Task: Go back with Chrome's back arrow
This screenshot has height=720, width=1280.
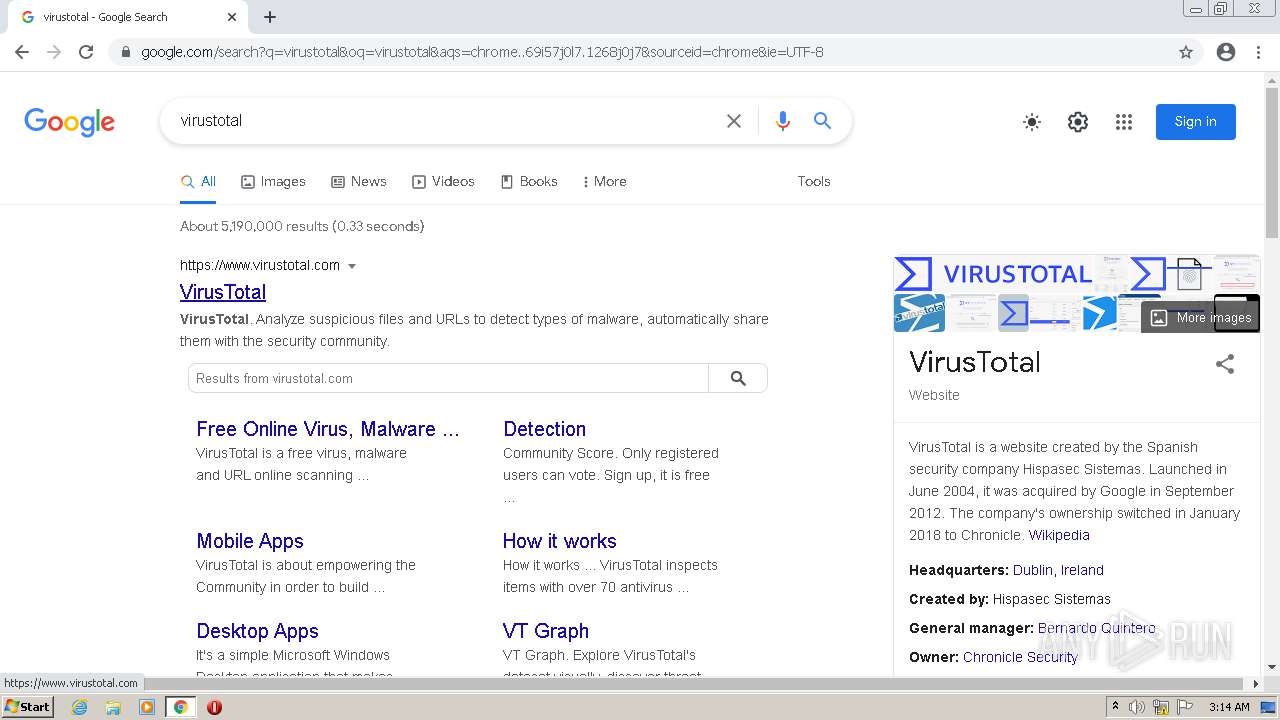Action: [22, 52]
